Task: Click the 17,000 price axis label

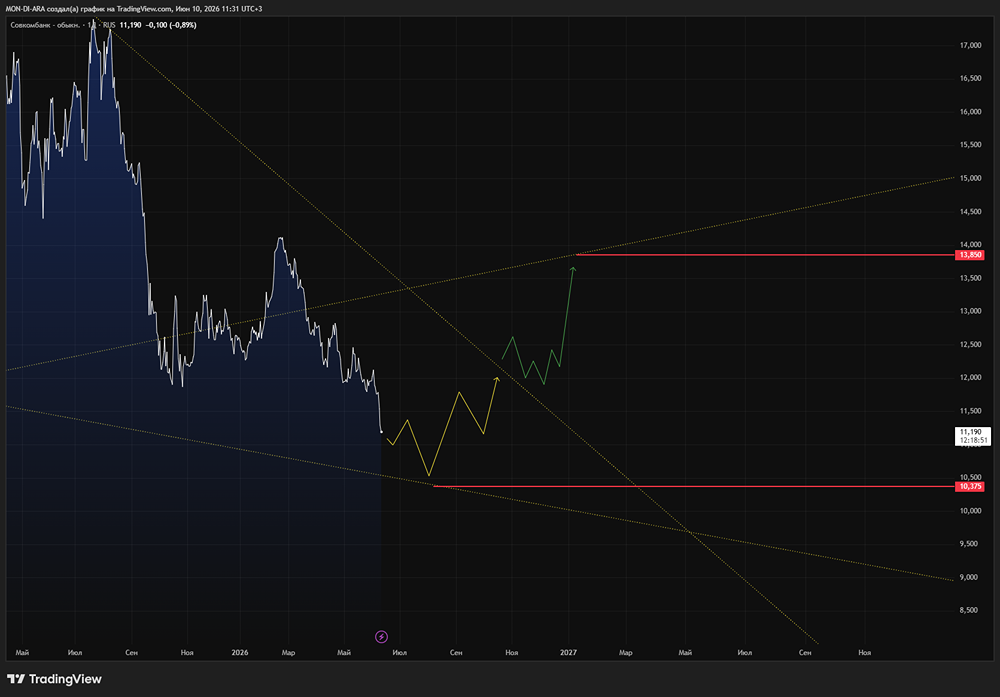Action: click(971, 45)
